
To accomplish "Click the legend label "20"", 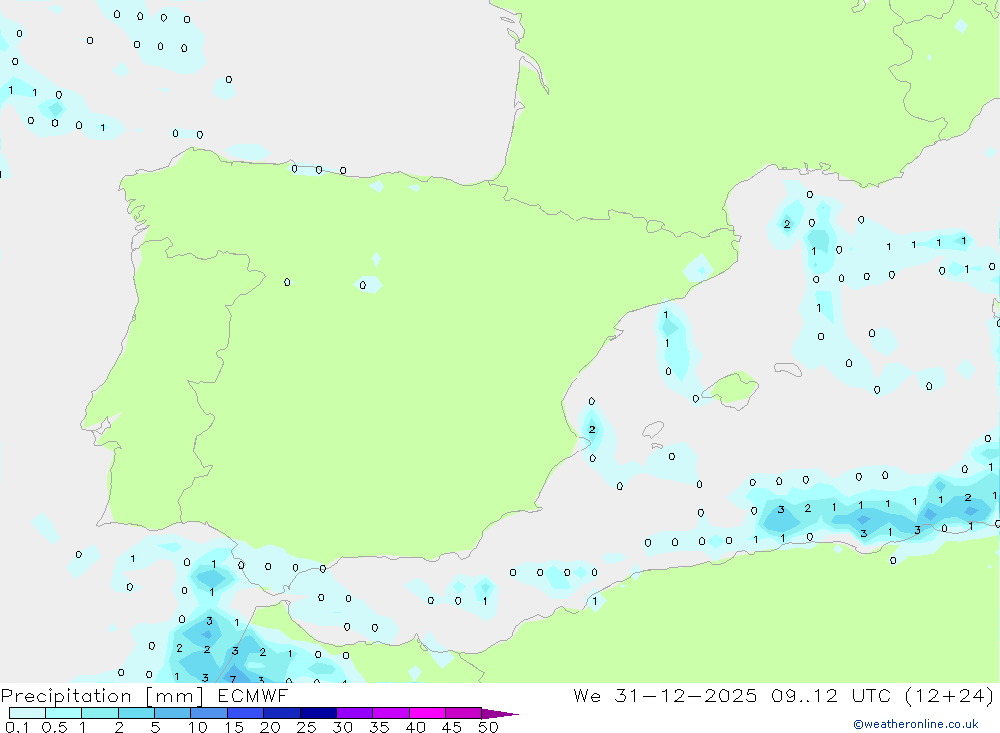I will point(270,727).
